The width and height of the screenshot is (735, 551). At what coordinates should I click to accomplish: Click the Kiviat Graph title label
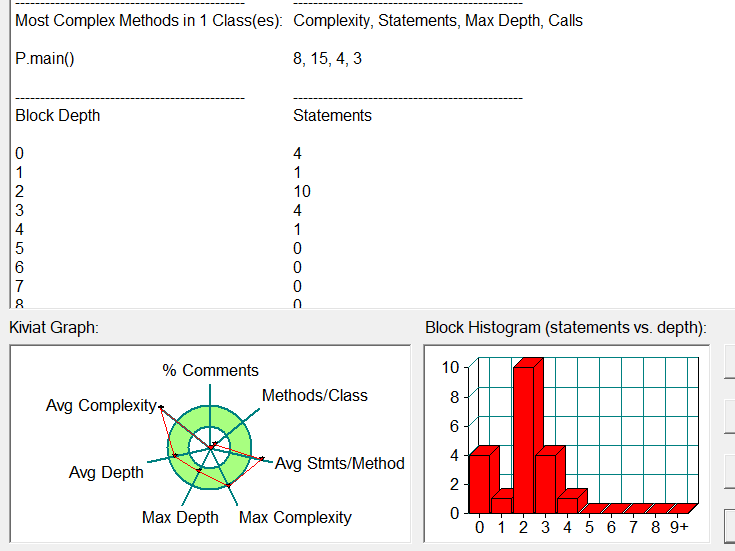click(x=53, y=327)
